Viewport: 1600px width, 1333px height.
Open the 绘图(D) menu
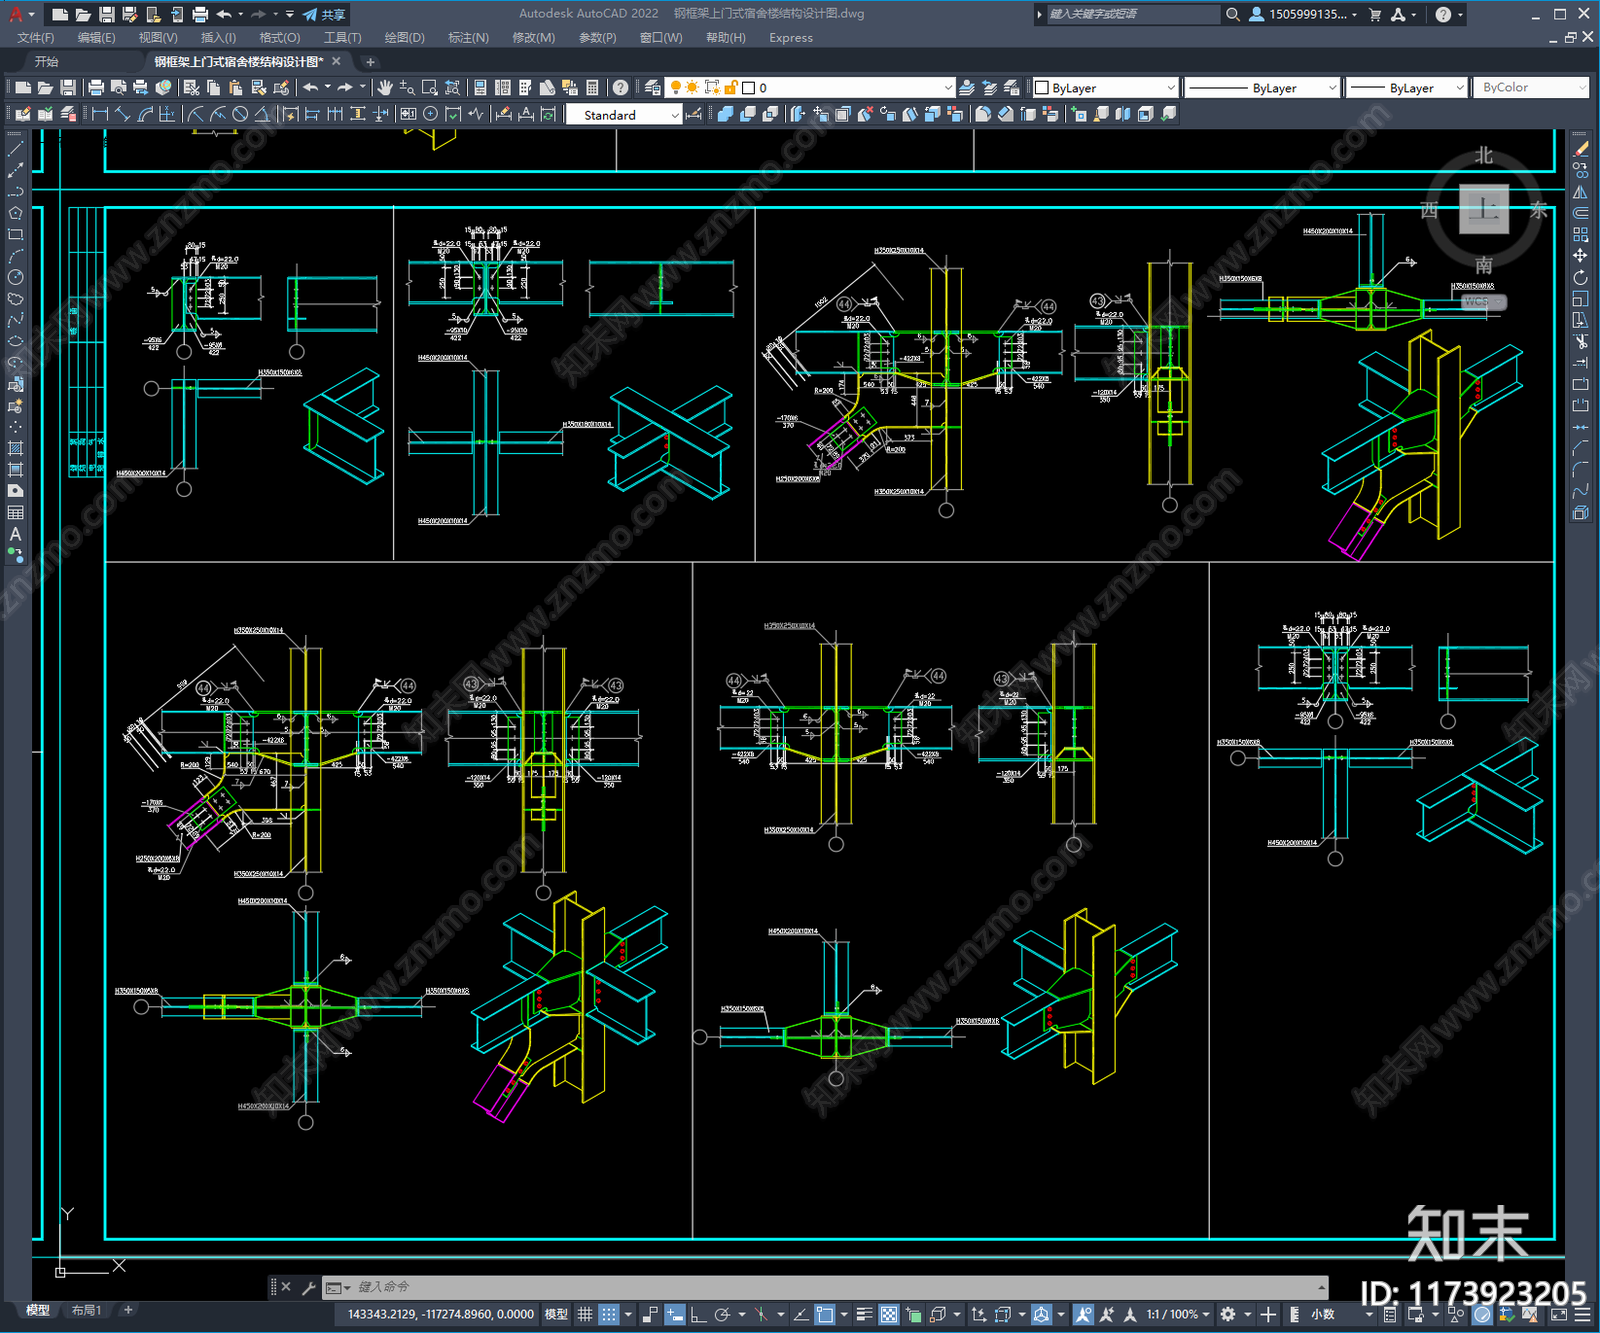[x=404, y=38]
